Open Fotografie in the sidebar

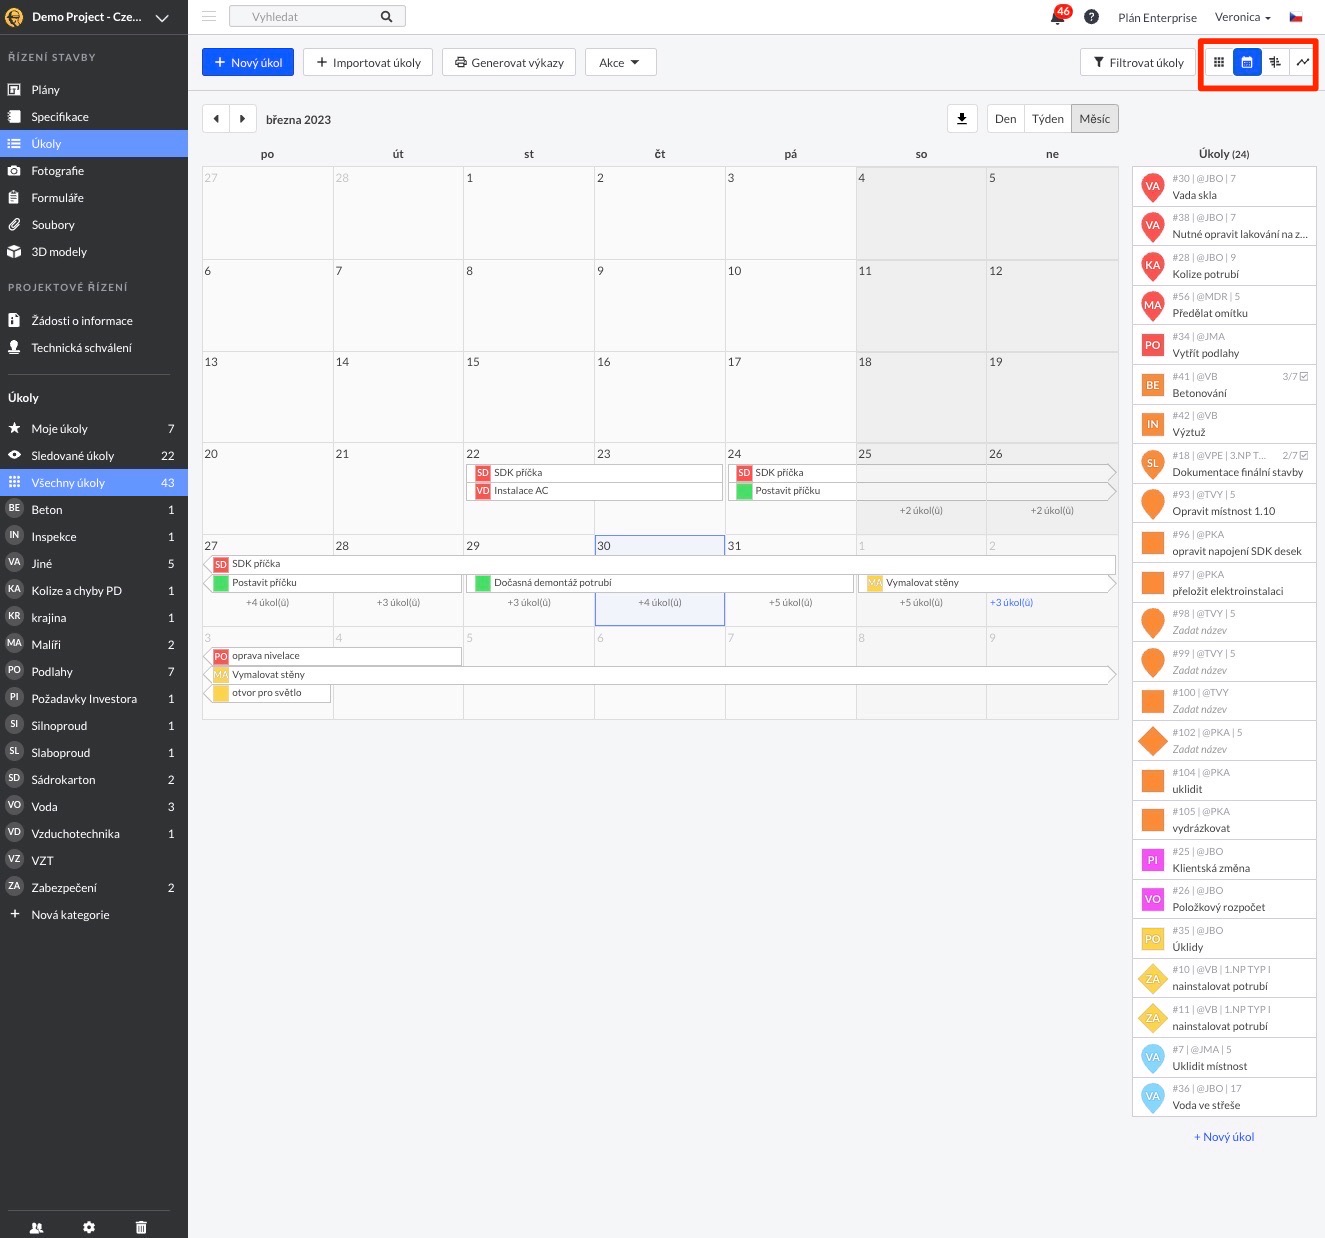click(x=57, y=171)
